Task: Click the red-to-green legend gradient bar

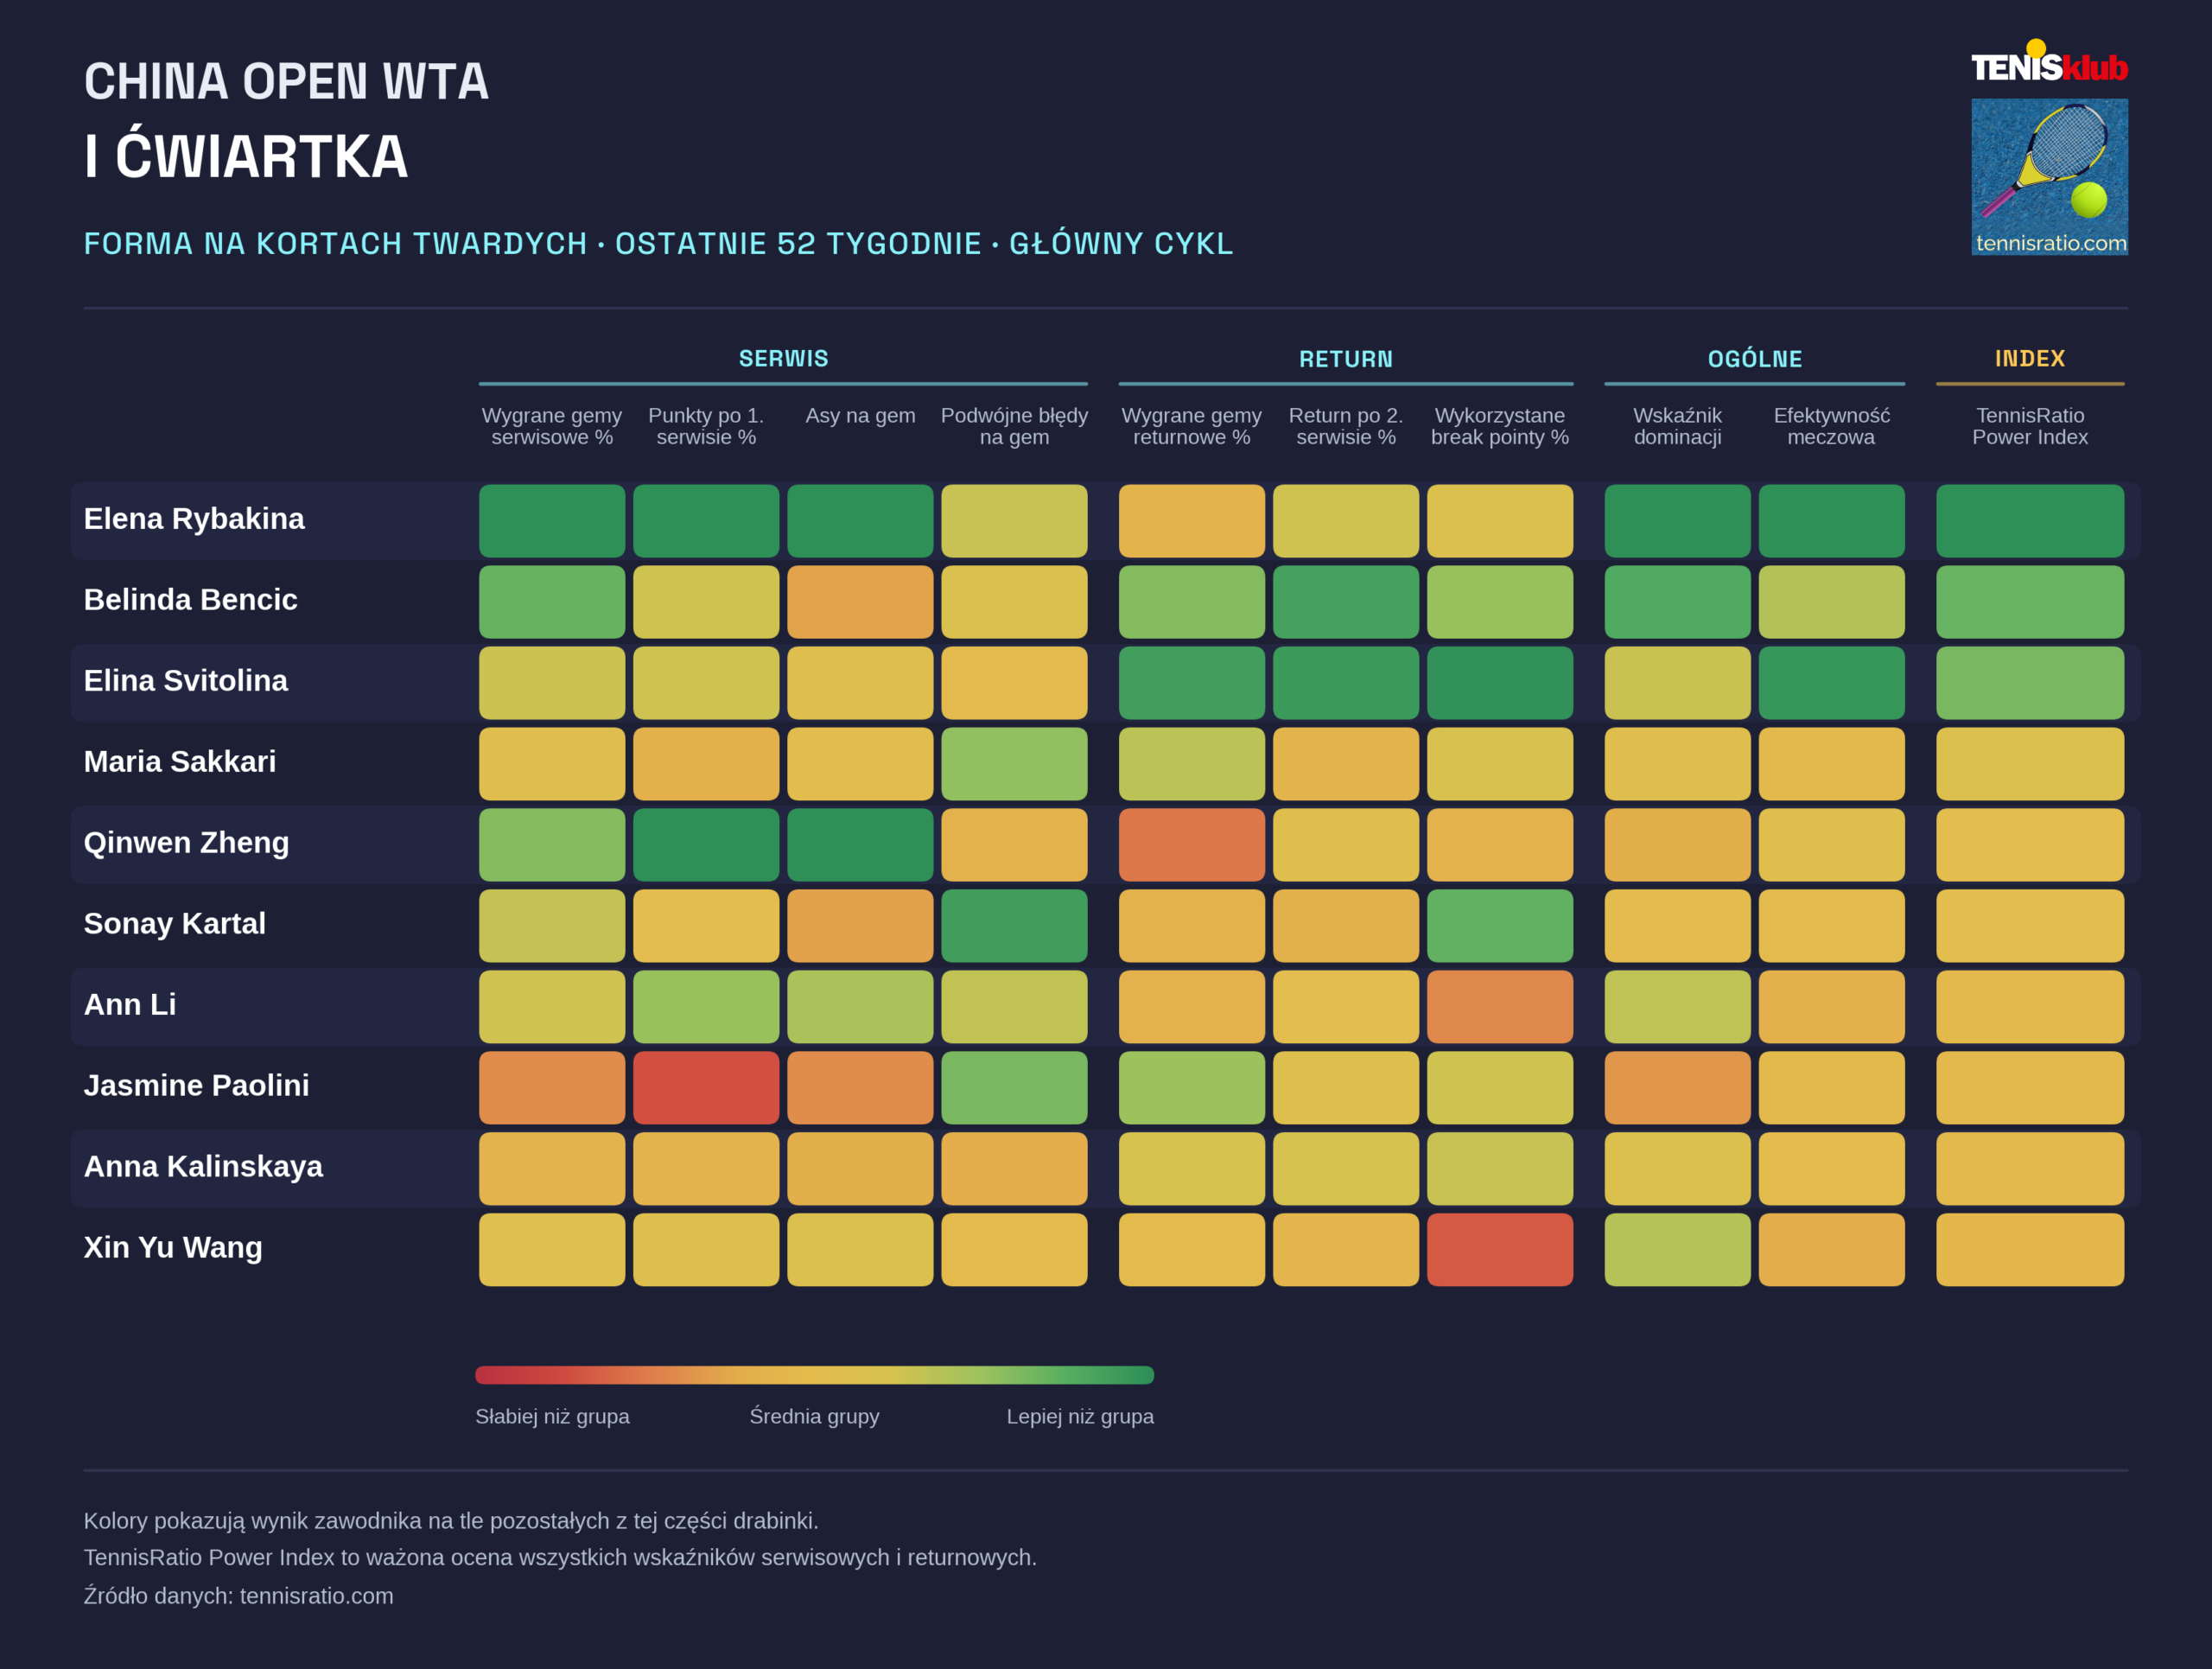Action: (x=814, y=1374)
